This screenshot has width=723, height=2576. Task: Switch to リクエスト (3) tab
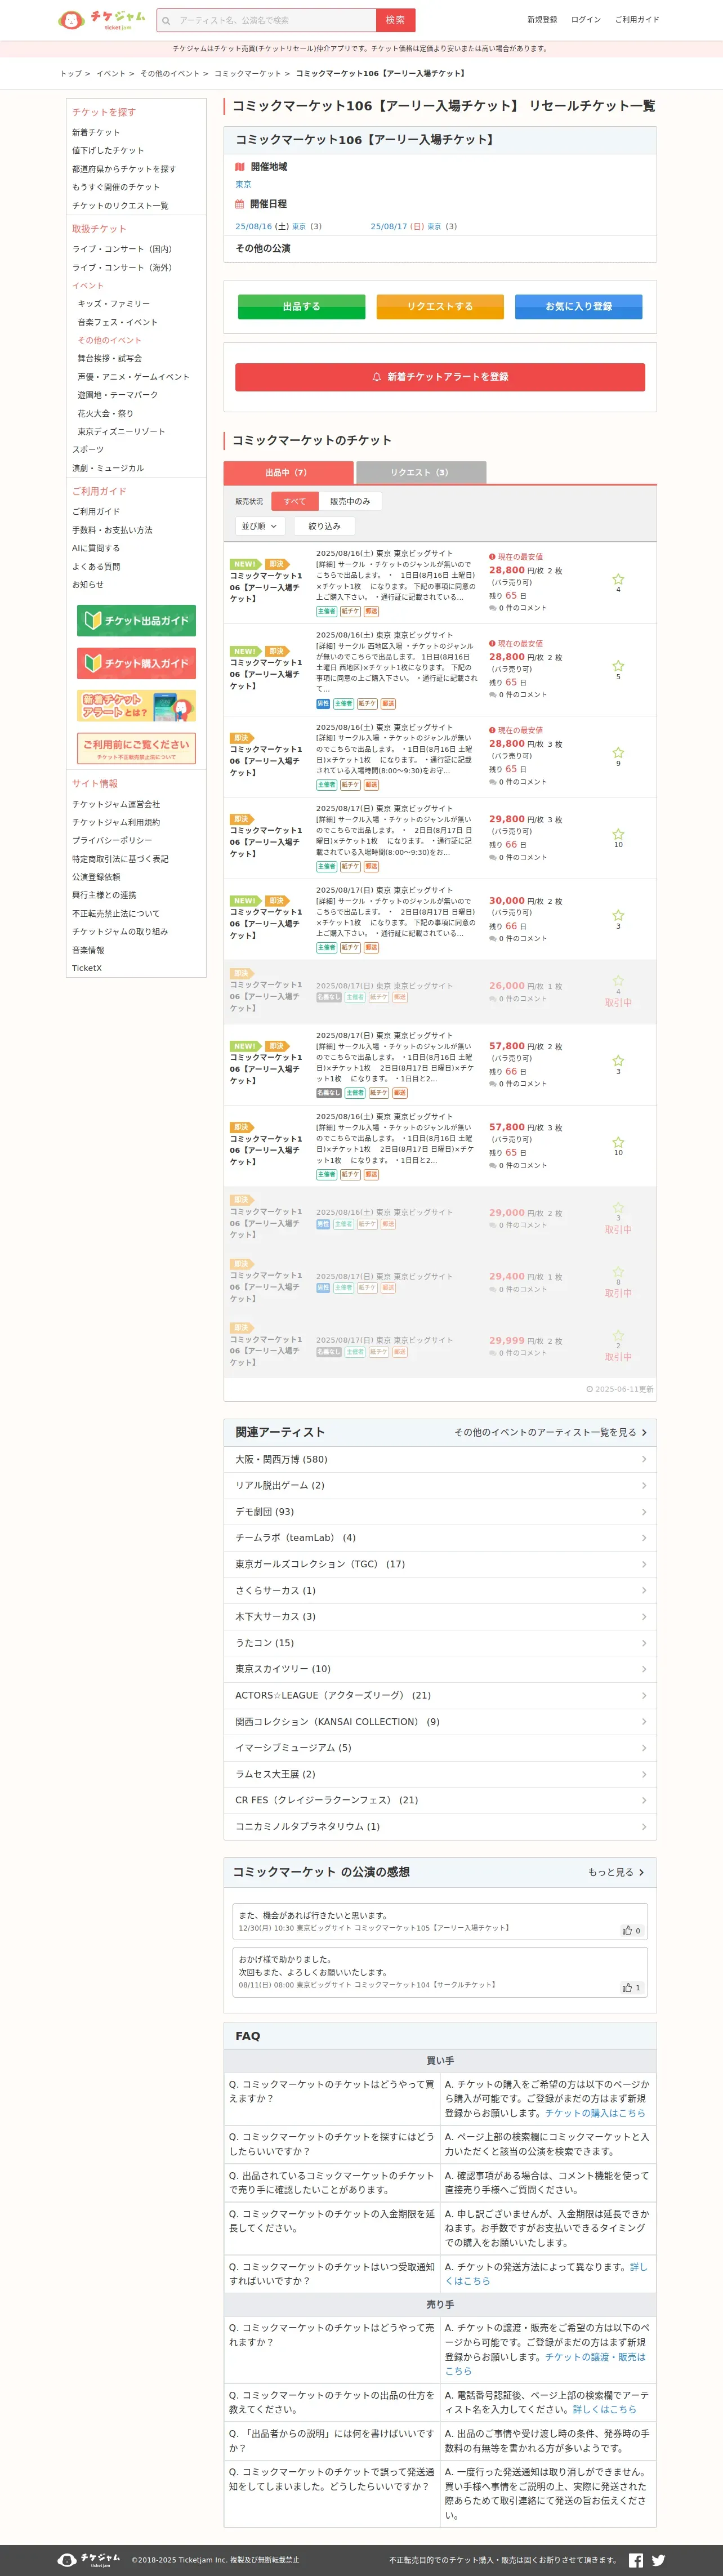pos(421,472)
